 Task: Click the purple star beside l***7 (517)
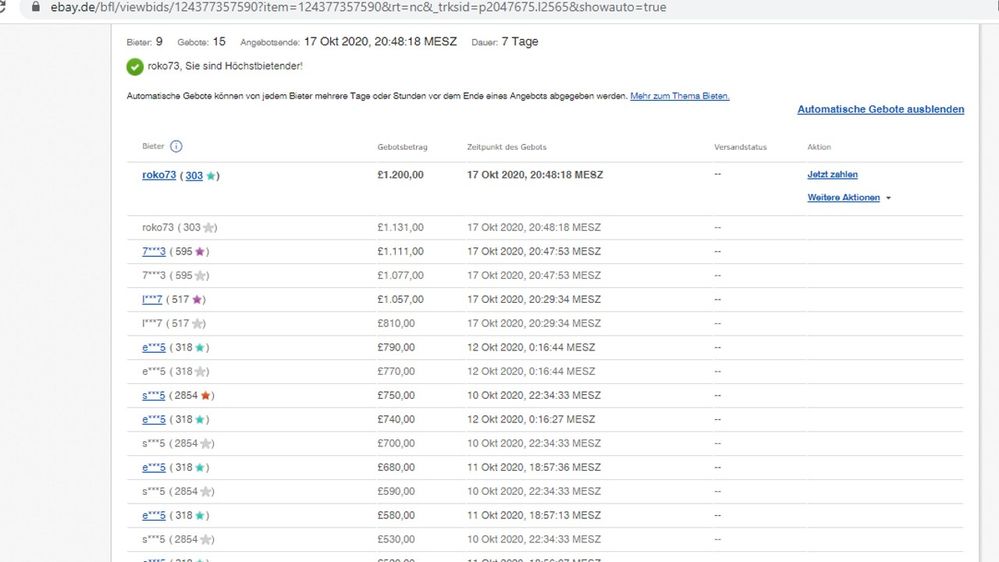tap(197, 299)
